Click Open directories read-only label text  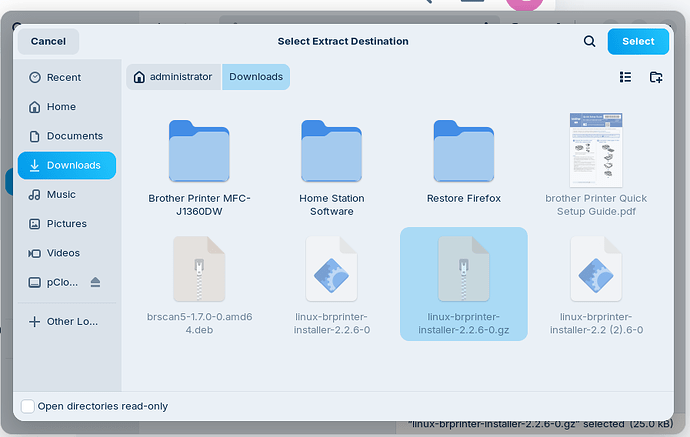point(103,406)
